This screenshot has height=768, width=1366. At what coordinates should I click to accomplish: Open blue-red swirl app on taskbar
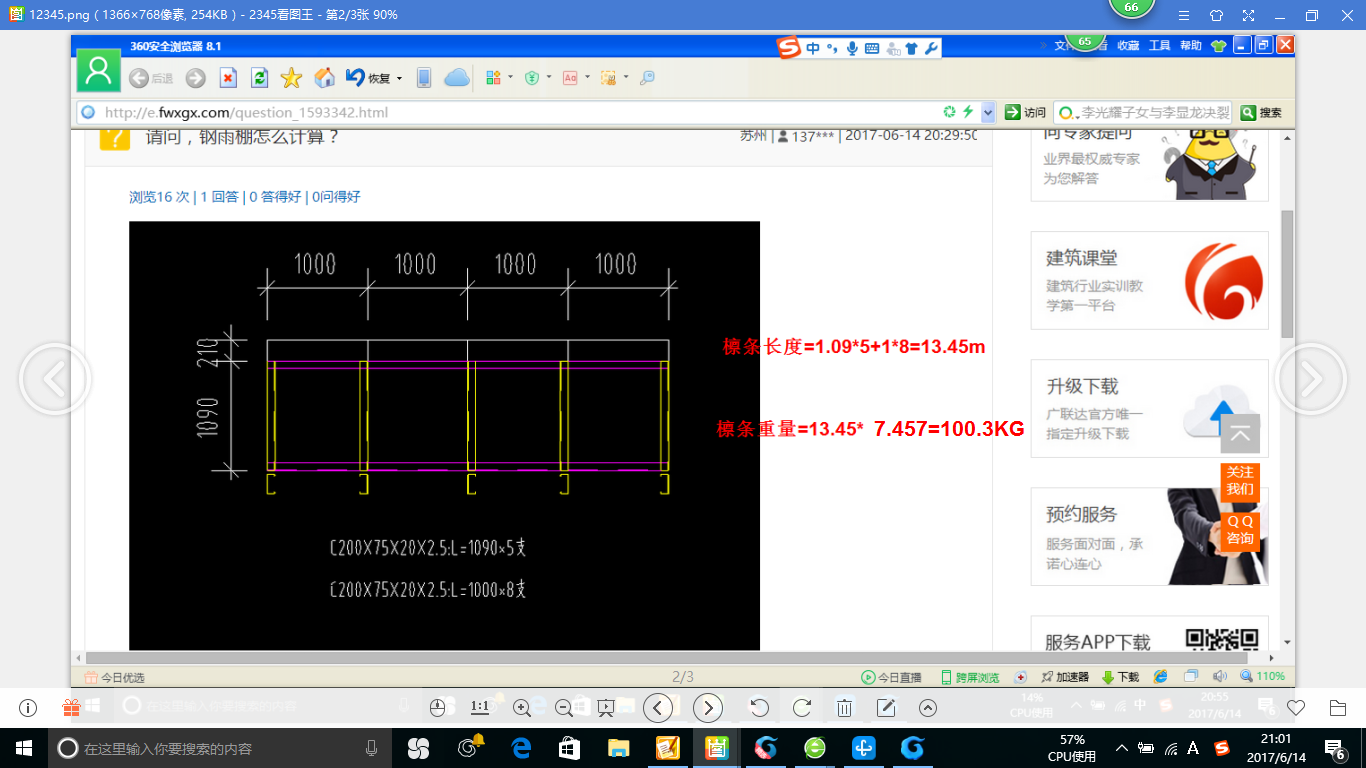(x=765, y=748)
